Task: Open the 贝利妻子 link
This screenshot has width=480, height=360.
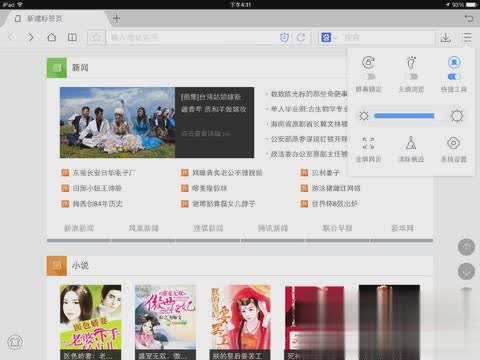Action: (x=326, y=173)
